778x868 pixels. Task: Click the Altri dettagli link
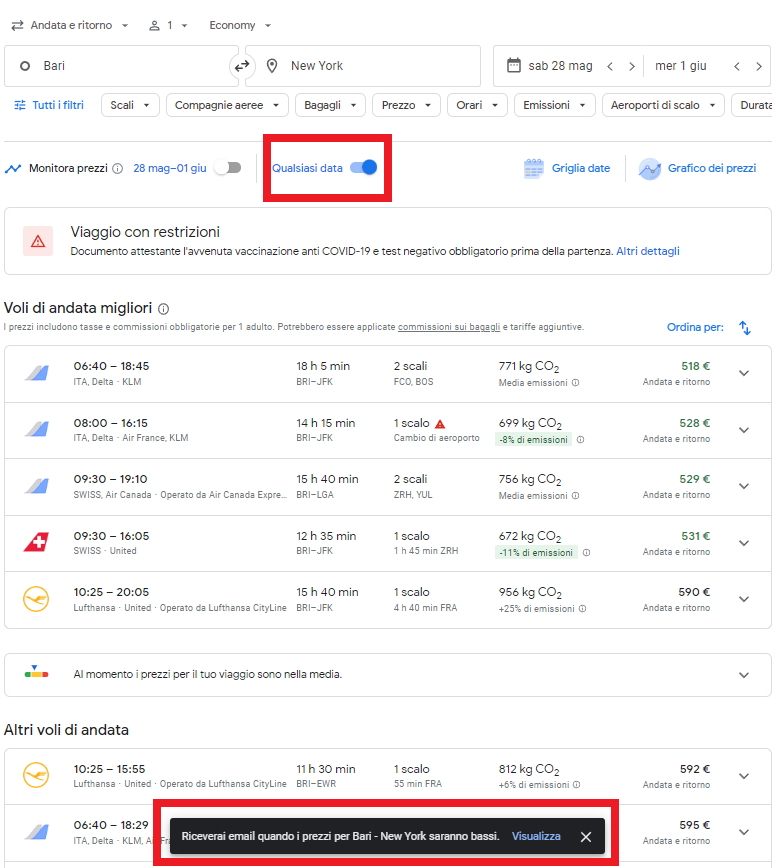point(648,251)
